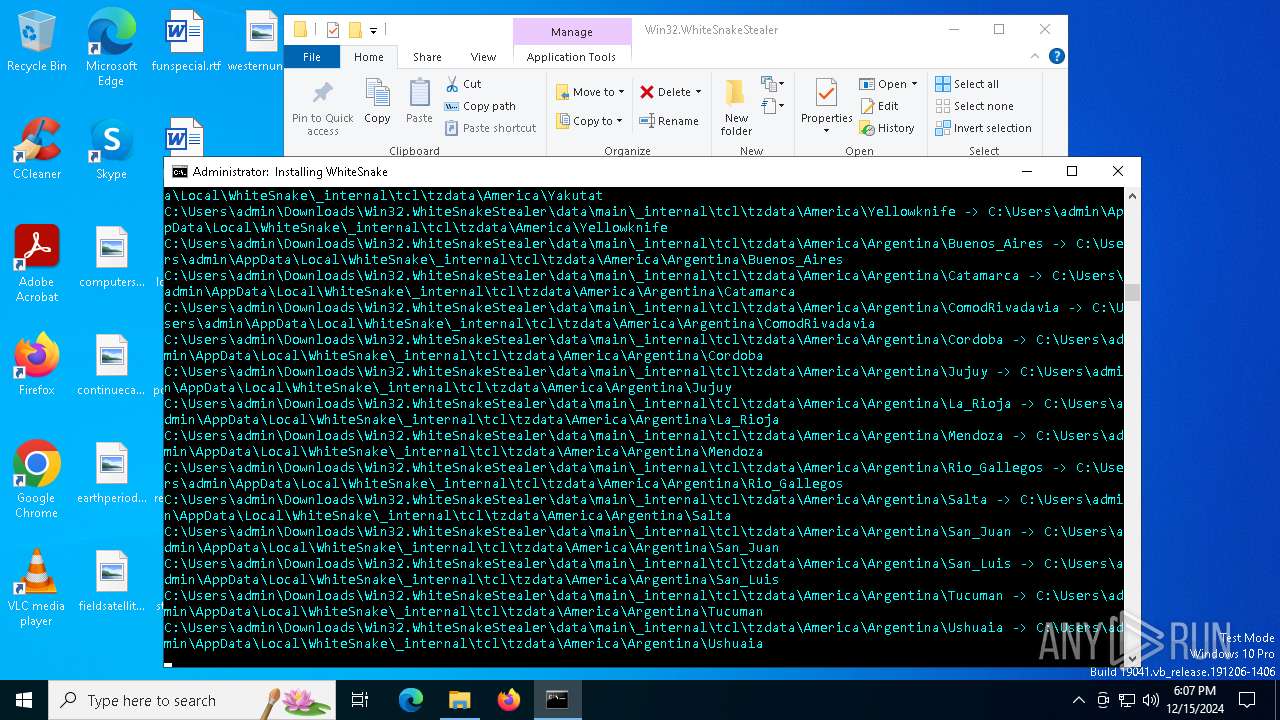Open the File tab
This screenshot has height=720, width=1280.
(x=312, y=57)
